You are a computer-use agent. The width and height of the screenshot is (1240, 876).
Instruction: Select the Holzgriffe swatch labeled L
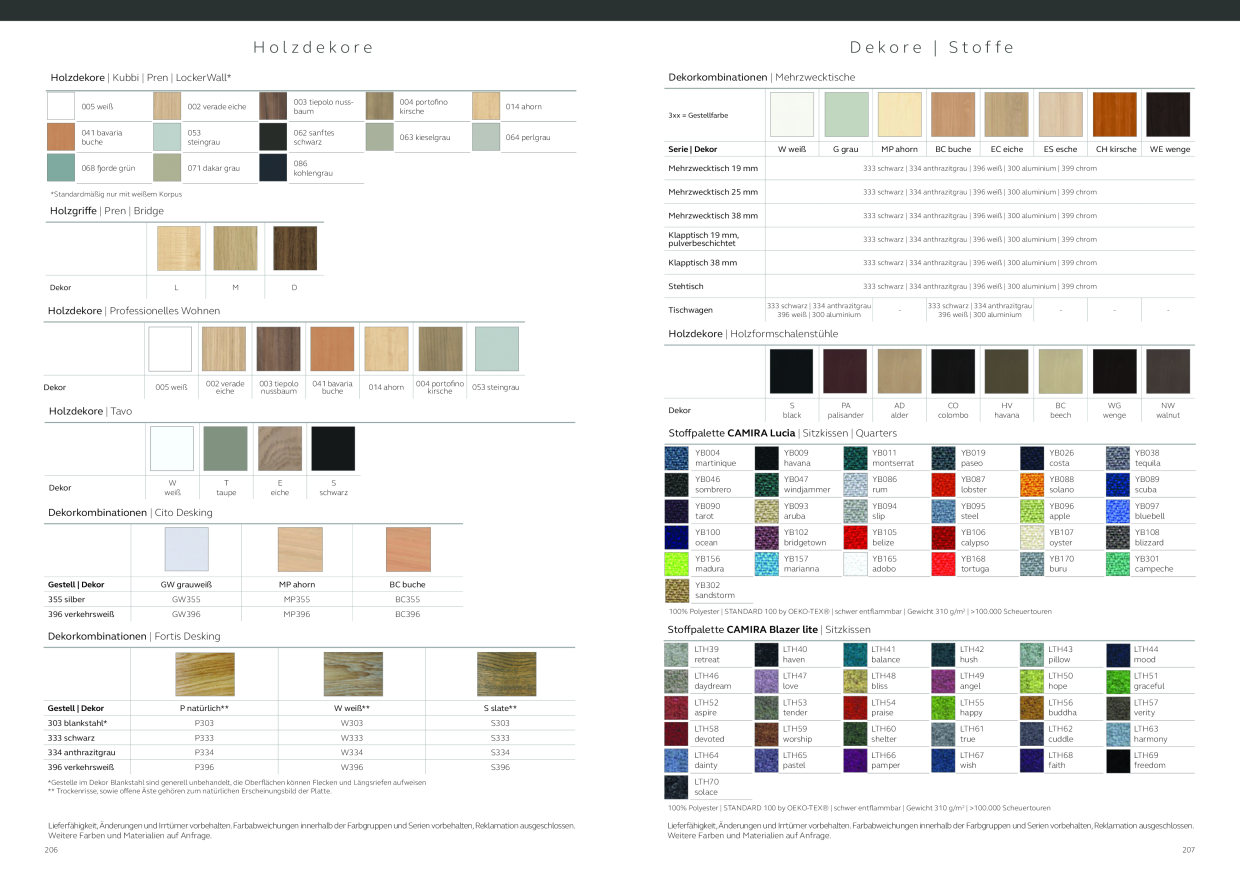pyautogui.click(x=179, y=248)
